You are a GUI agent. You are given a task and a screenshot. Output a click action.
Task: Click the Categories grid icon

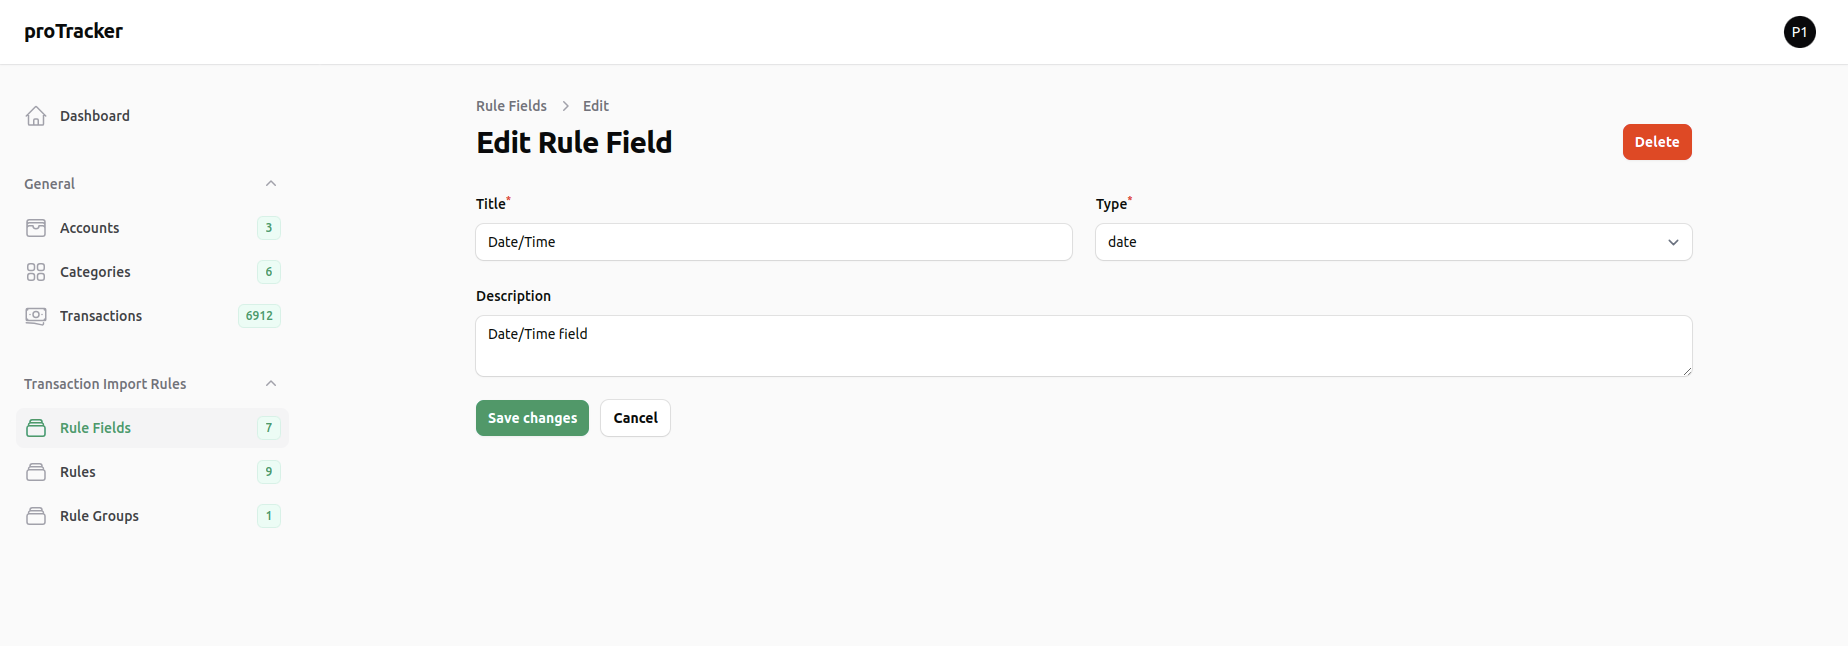coord(36,272)
